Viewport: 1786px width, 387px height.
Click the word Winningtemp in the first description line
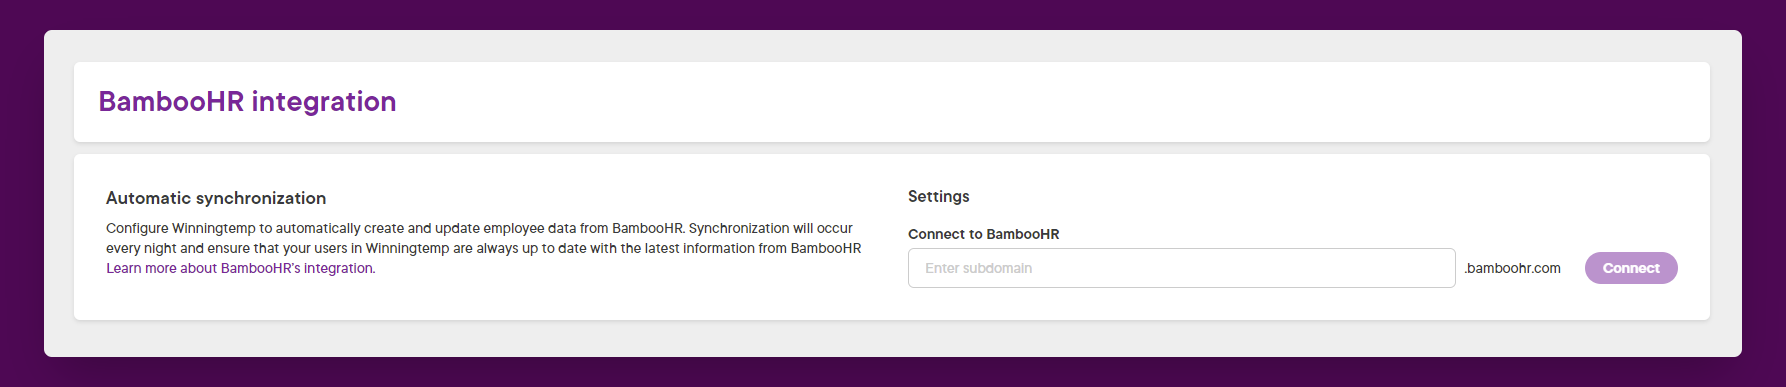pyautogui.click(x=214, y=228)
